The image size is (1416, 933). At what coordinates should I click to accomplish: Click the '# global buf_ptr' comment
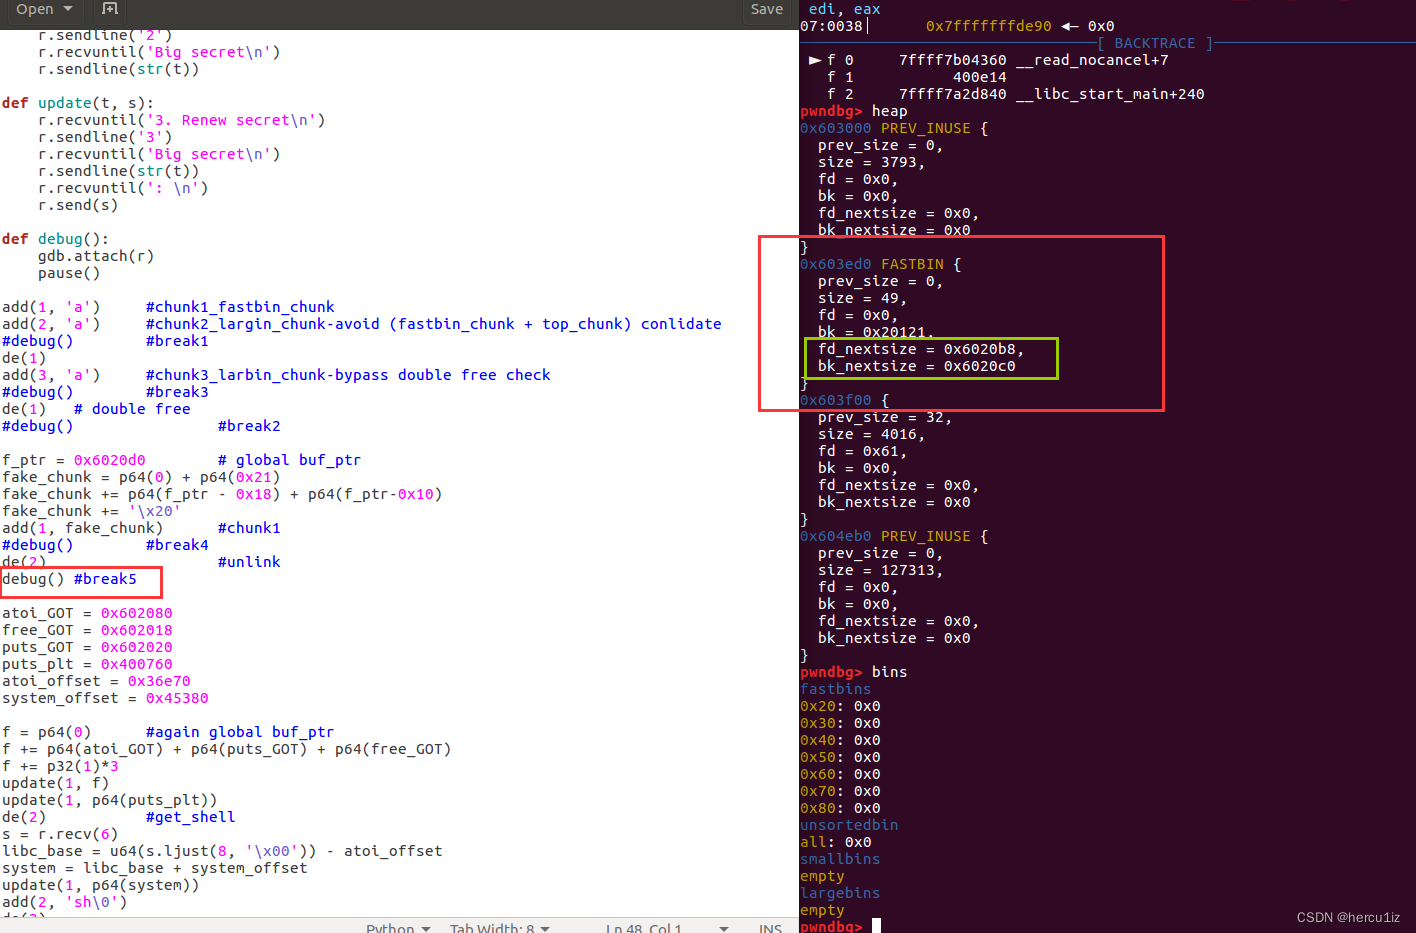pyautogui.click(x=289, y=460)
